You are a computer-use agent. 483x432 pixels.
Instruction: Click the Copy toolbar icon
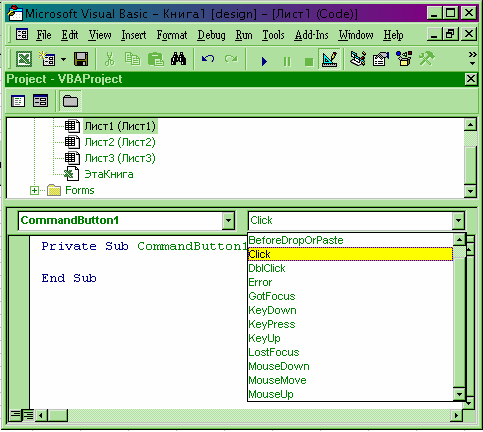click(132, 59)
